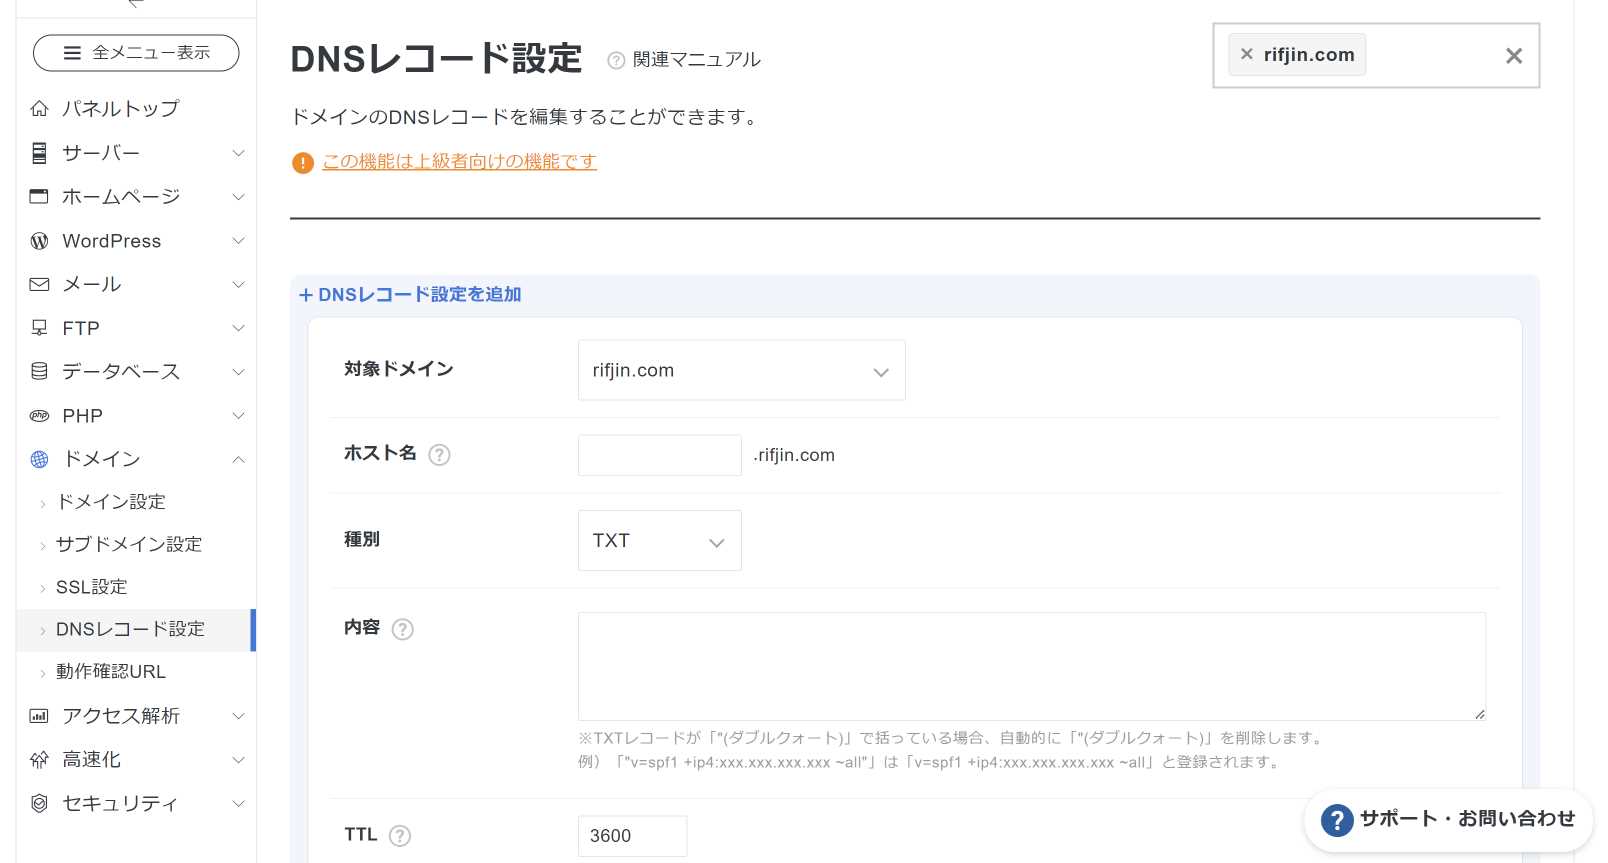The height and width of the screenshot is (863, 1608).
Task: Go to サブドメイン設定 page
Action: [x=128, y=544]
